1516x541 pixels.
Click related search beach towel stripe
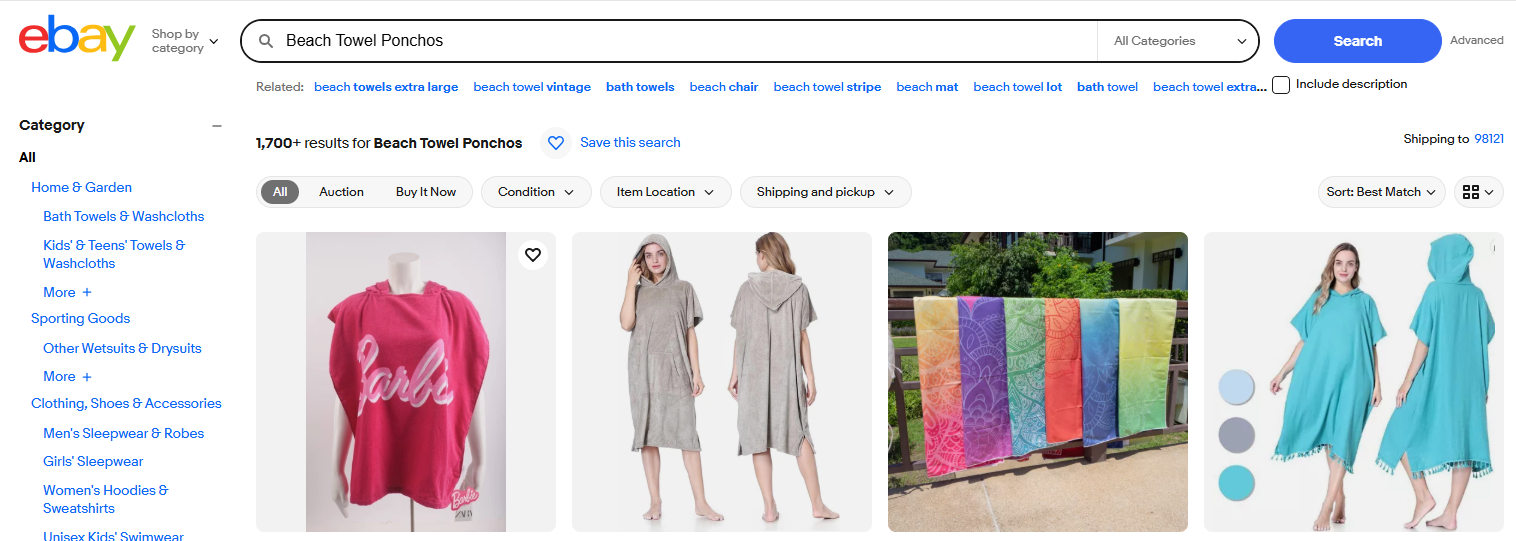(x=827, y=87)
